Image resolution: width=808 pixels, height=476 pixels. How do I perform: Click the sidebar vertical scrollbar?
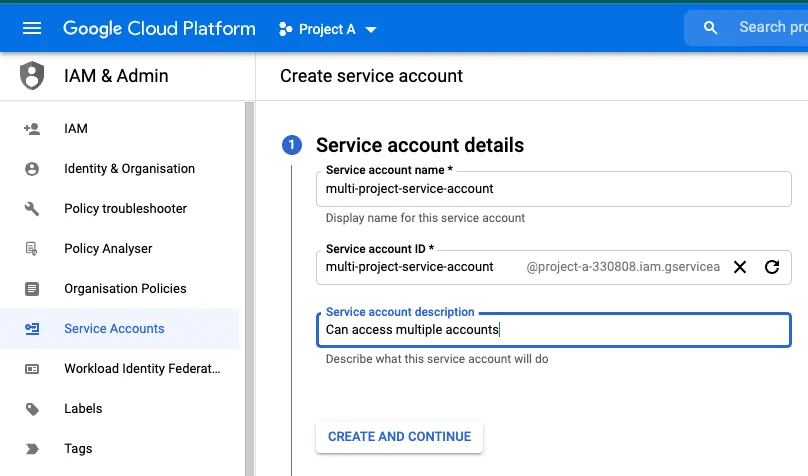(249, 288)
